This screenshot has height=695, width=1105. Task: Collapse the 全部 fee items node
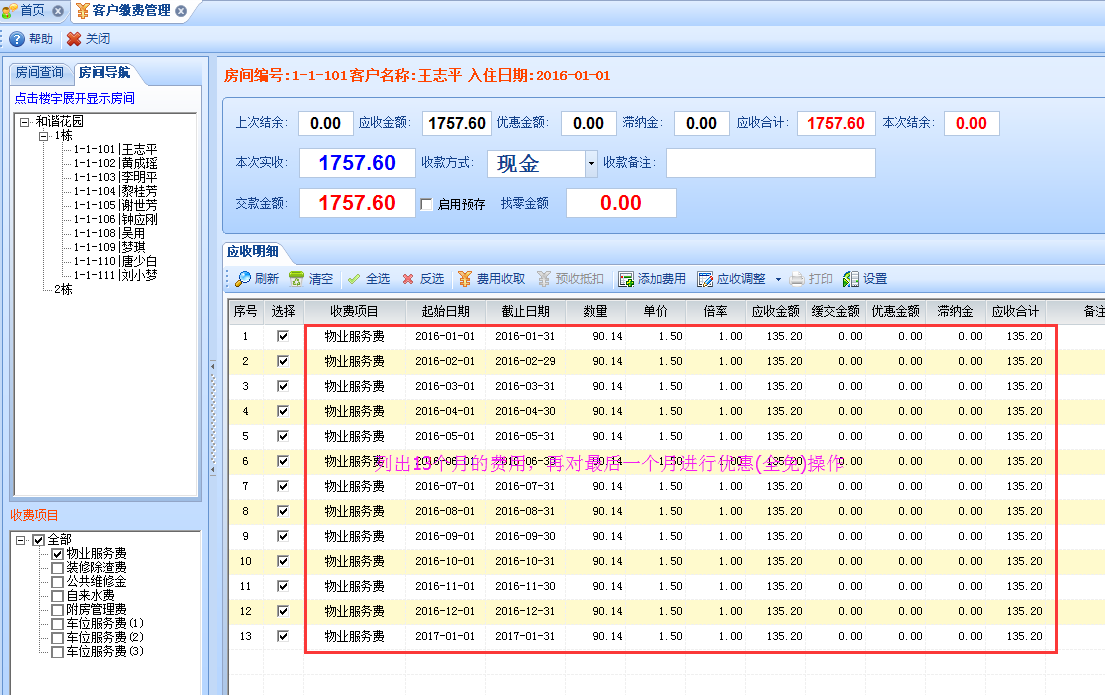click(20, 540)
